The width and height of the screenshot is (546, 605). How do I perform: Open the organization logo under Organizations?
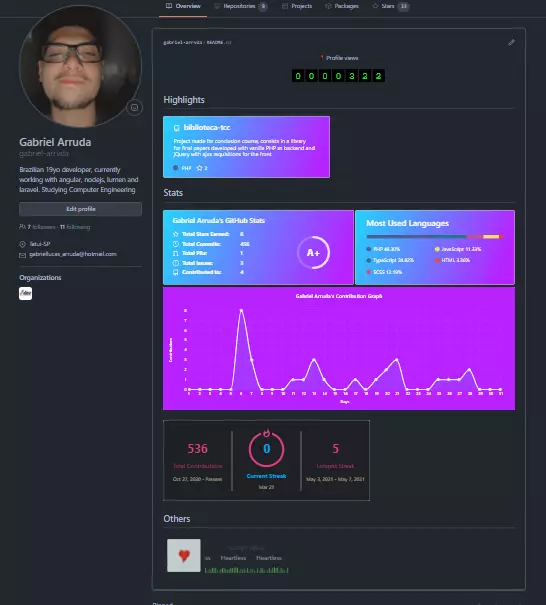[x=25, y=293]
